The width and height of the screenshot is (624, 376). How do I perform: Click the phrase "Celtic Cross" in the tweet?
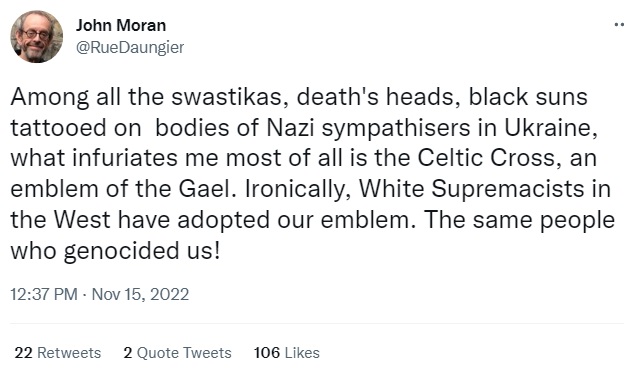click(x=487, y=158)
